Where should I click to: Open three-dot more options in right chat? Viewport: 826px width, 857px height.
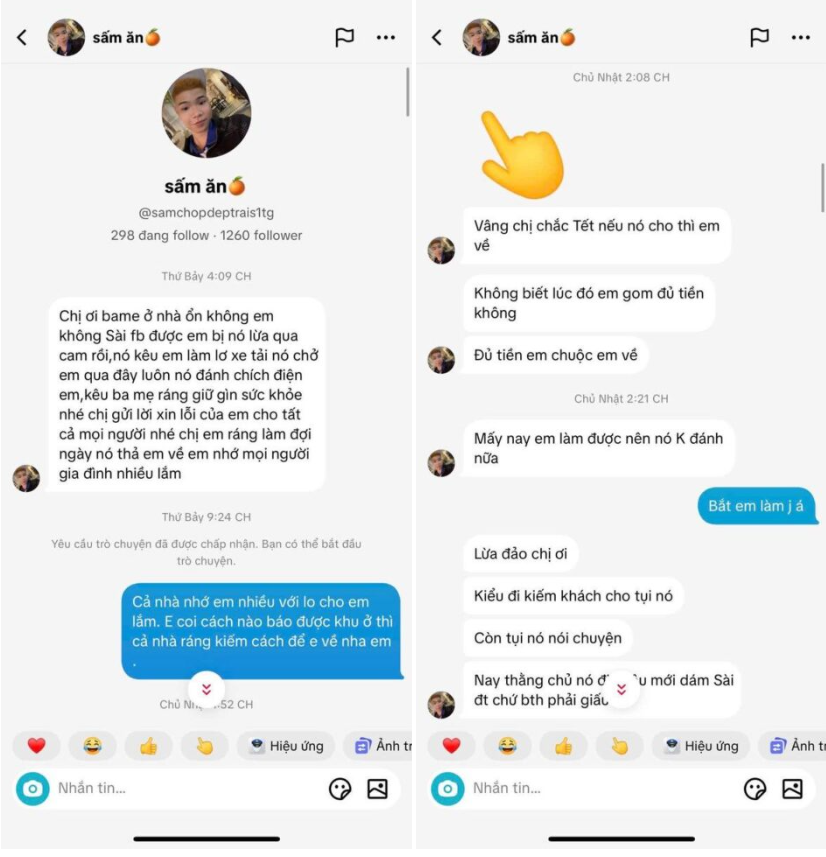[x=801, y=38]
